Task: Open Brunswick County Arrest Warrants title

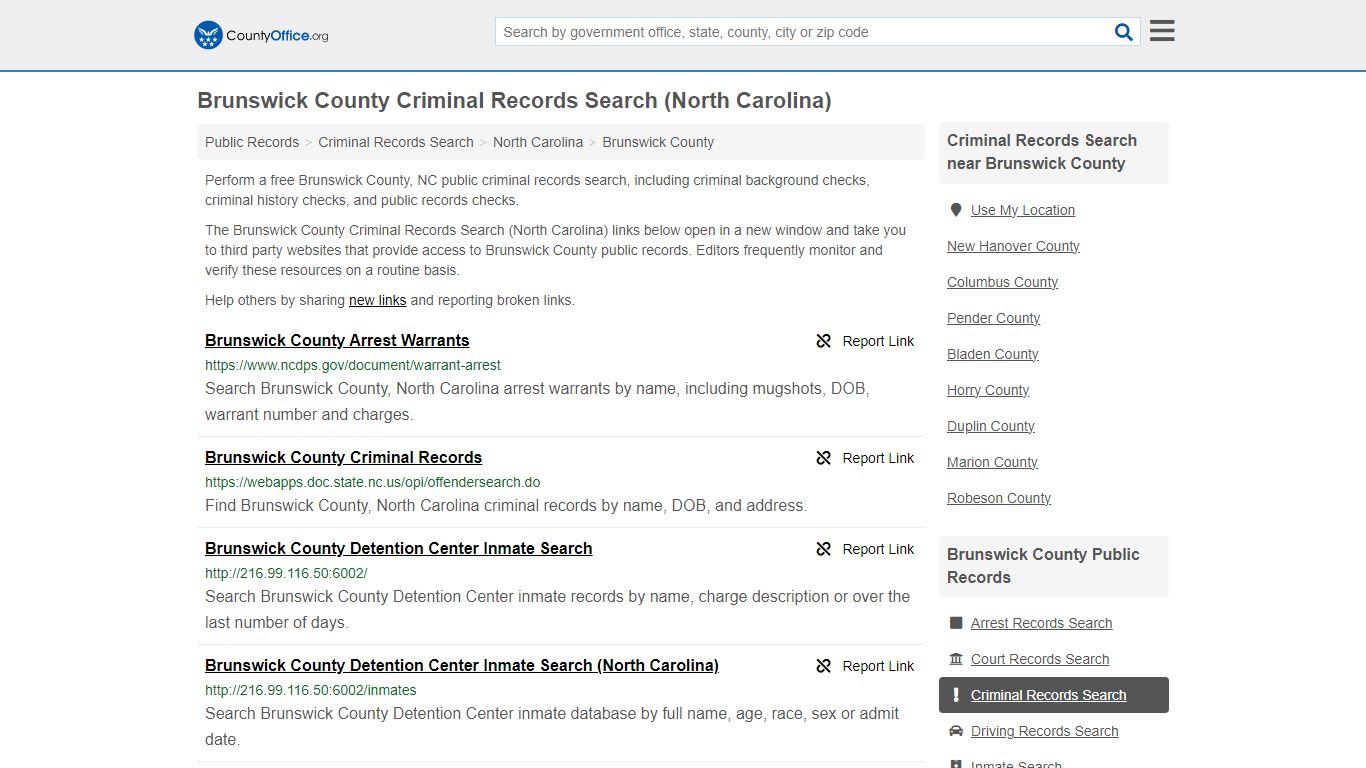Action: click(337, 340)
